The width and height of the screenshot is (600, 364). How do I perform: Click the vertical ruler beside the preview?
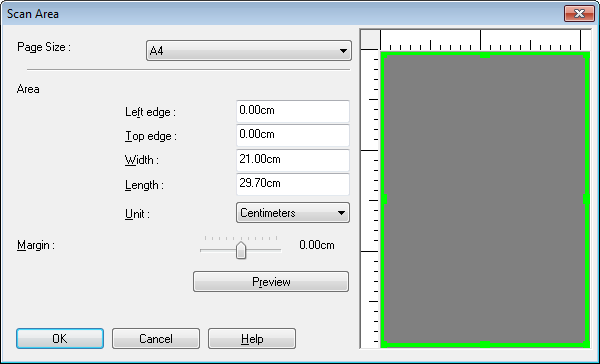[370, 199]
